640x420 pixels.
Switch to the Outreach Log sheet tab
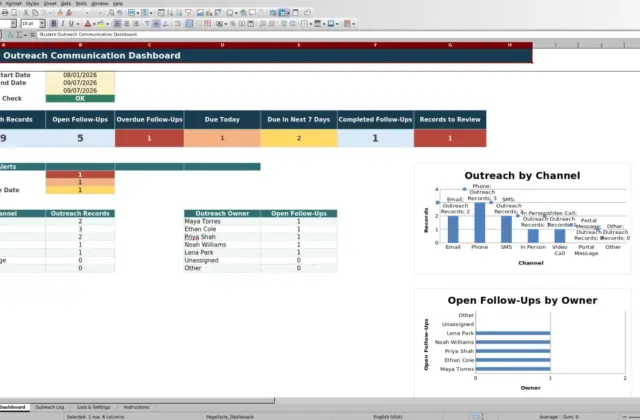coord(49,407)
